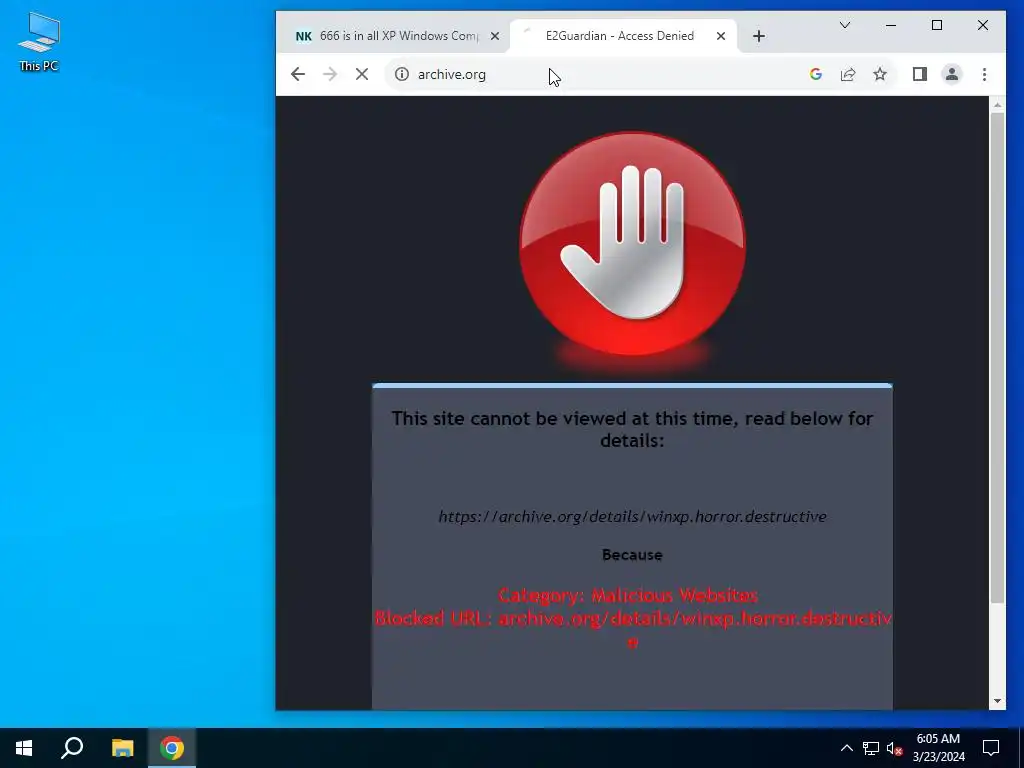Click the scrollbar up arrow

[x=997, y=104]
